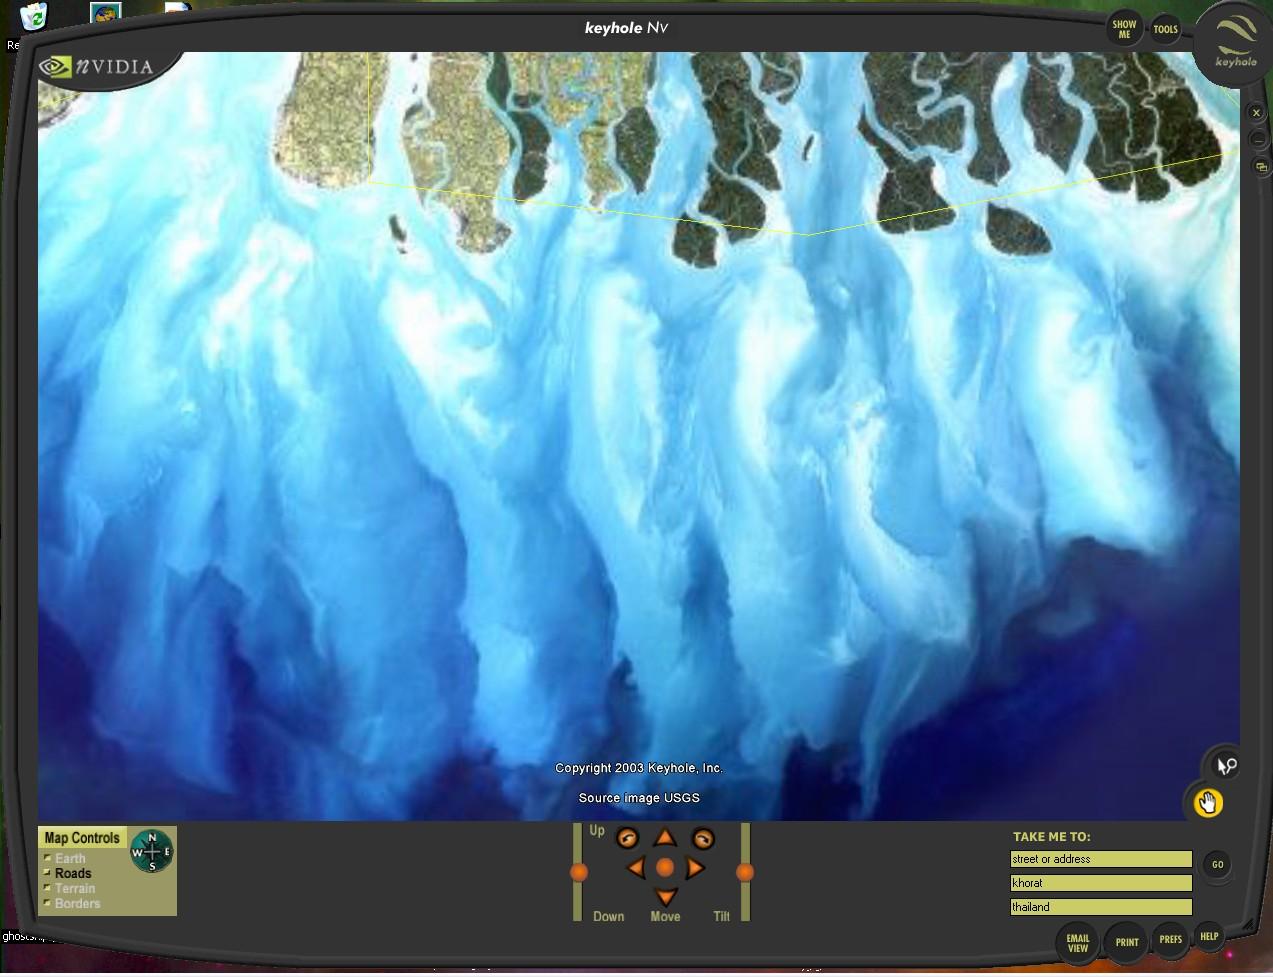
Task: Click the restore window button on right edge
Action: click(x=1261, y=166)
